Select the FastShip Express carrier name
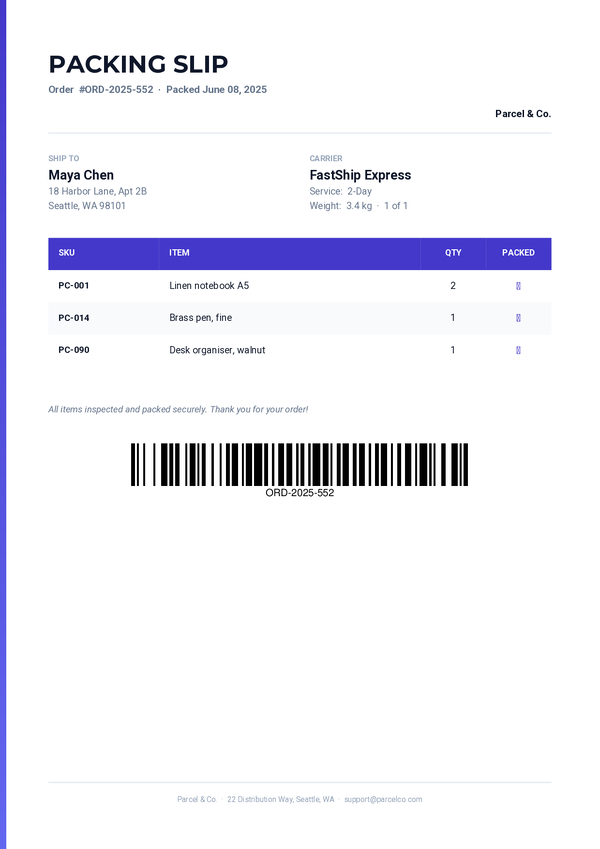 [360, 175]
